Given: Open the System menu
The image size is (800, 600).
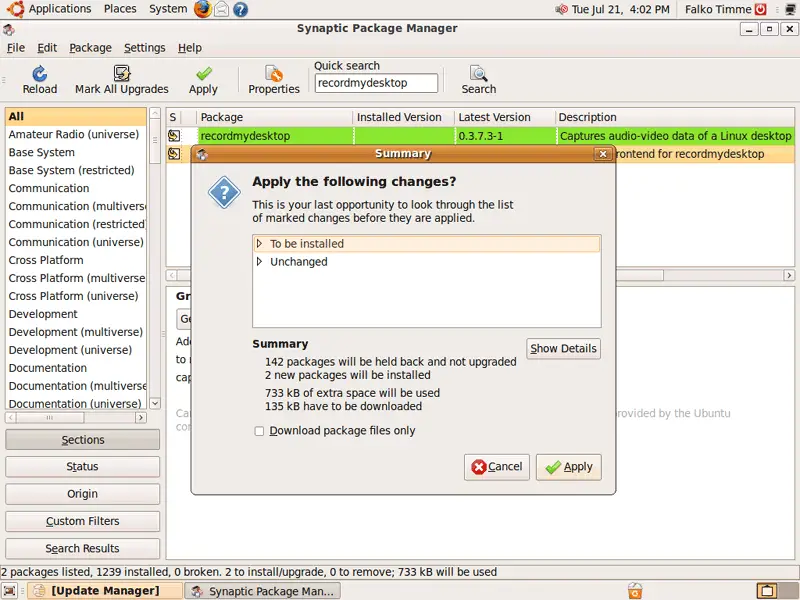Looking at the screenshot, I should tap(168, 9).
